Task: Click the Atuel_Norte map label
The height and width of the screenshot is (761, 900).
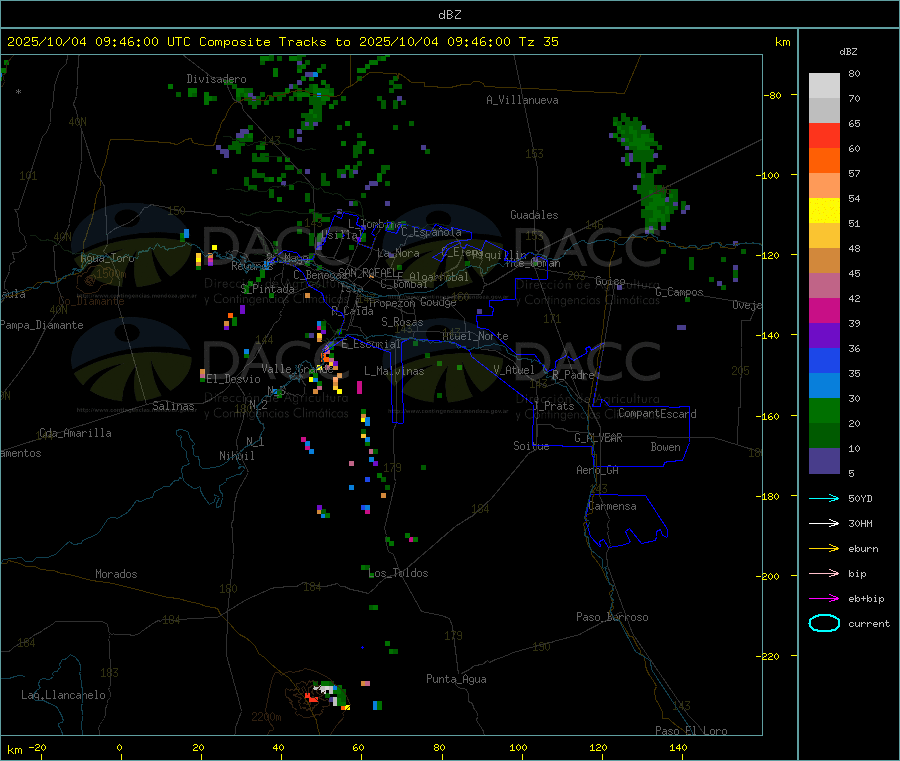Action: pyautogui.click(x=475, y=336)
